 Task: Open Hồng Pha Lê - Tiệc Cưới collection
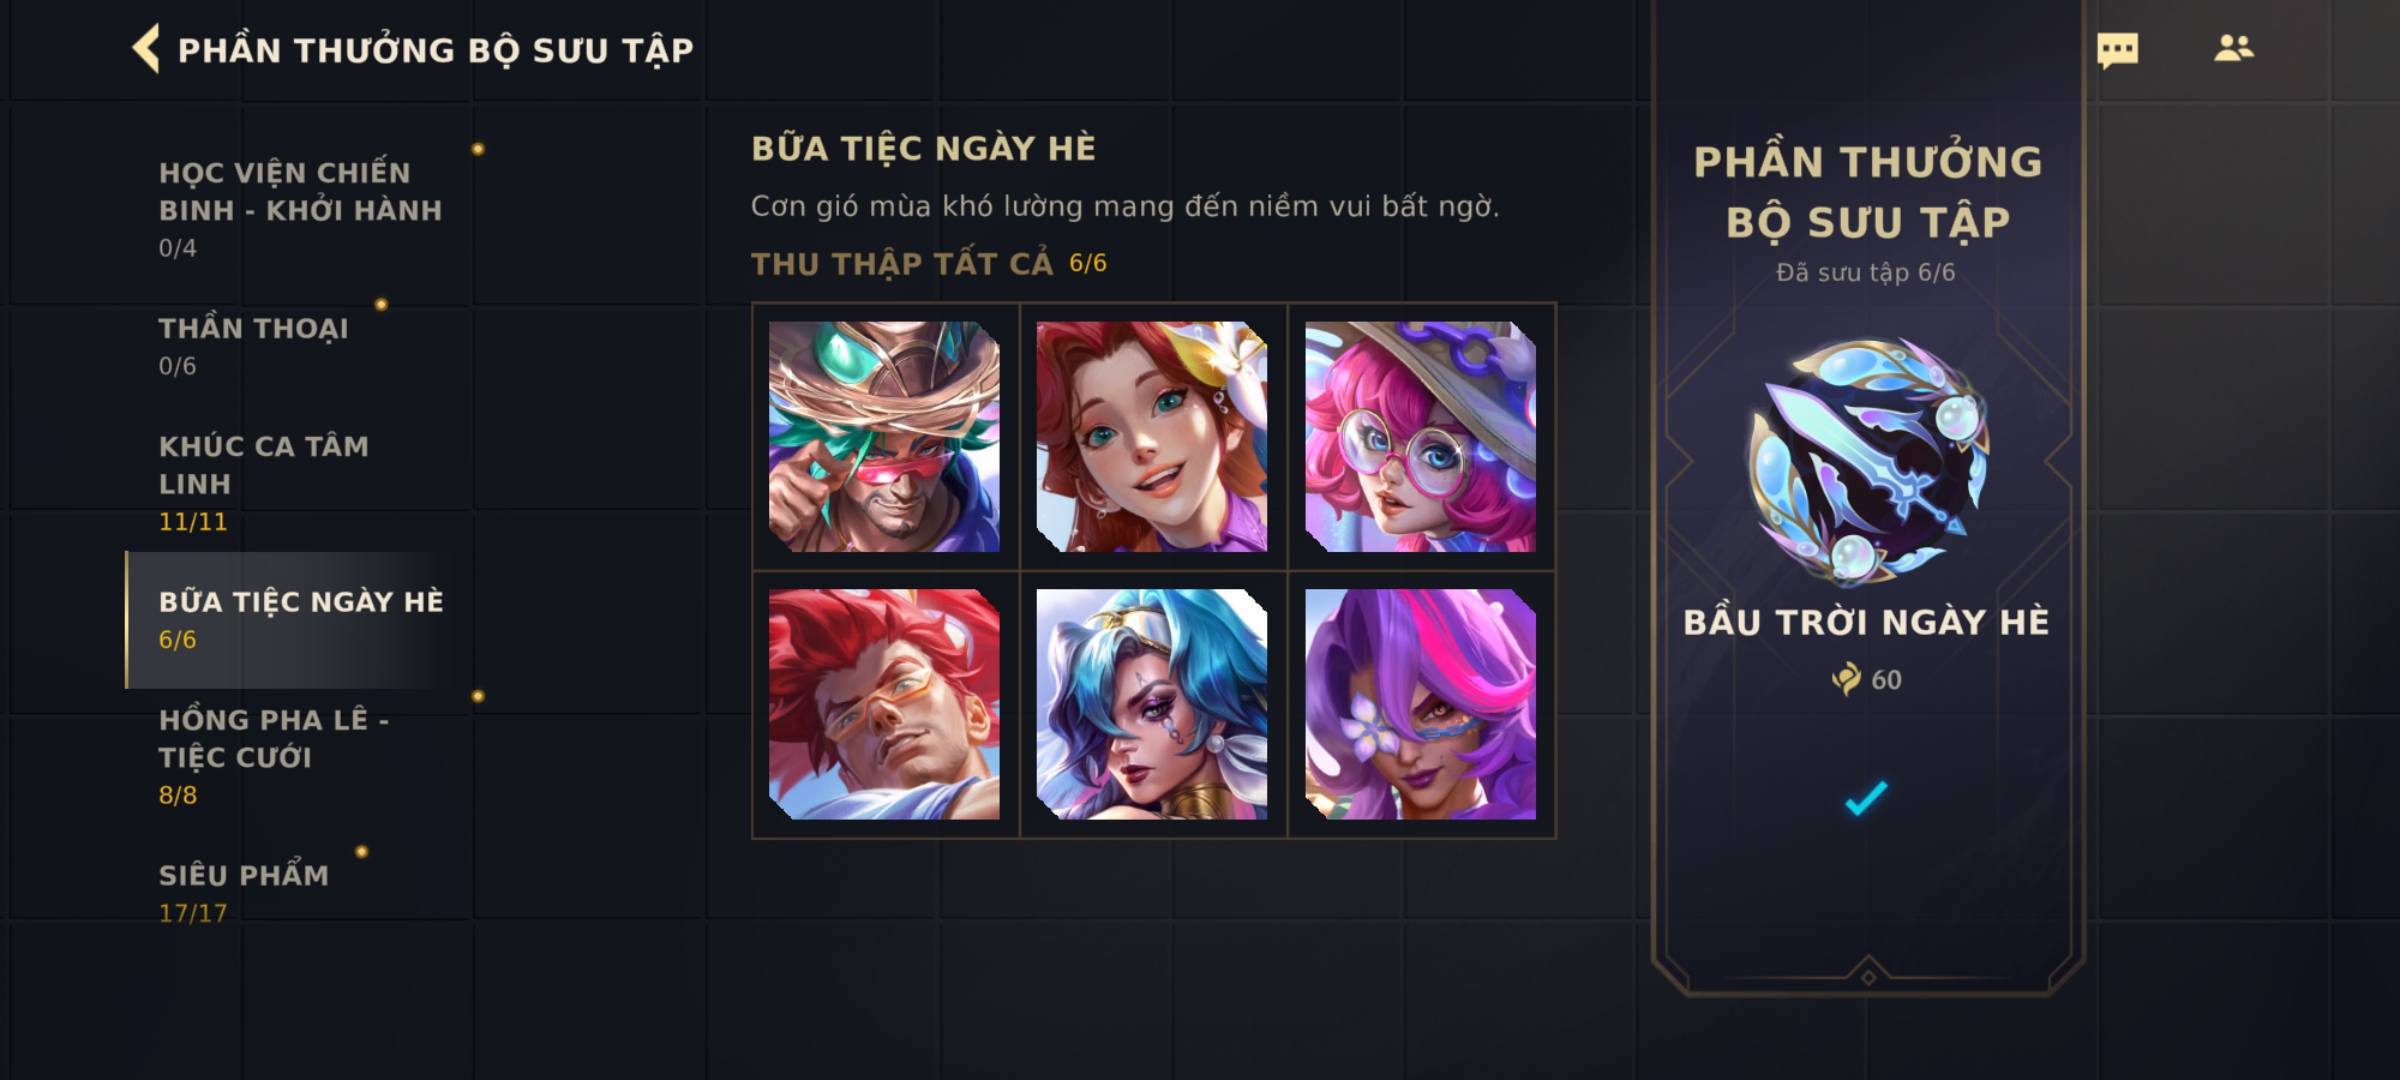coord(300,756)
